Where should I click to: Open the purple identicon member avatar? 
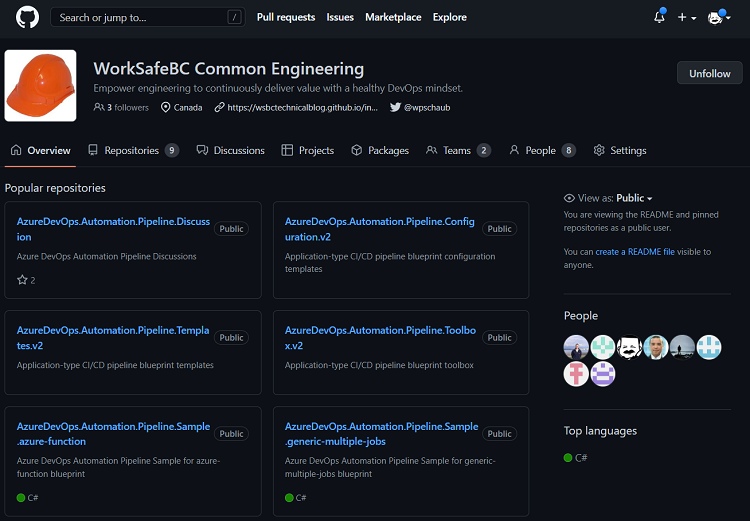click(x=603, y=374)
